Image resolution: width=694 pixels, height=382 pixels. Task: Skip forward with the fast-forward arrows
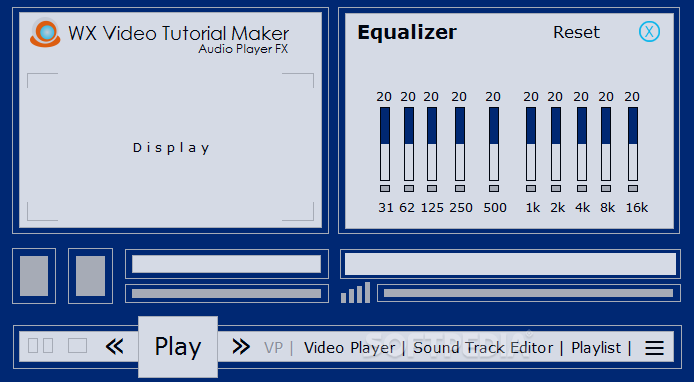pos(241,347)
